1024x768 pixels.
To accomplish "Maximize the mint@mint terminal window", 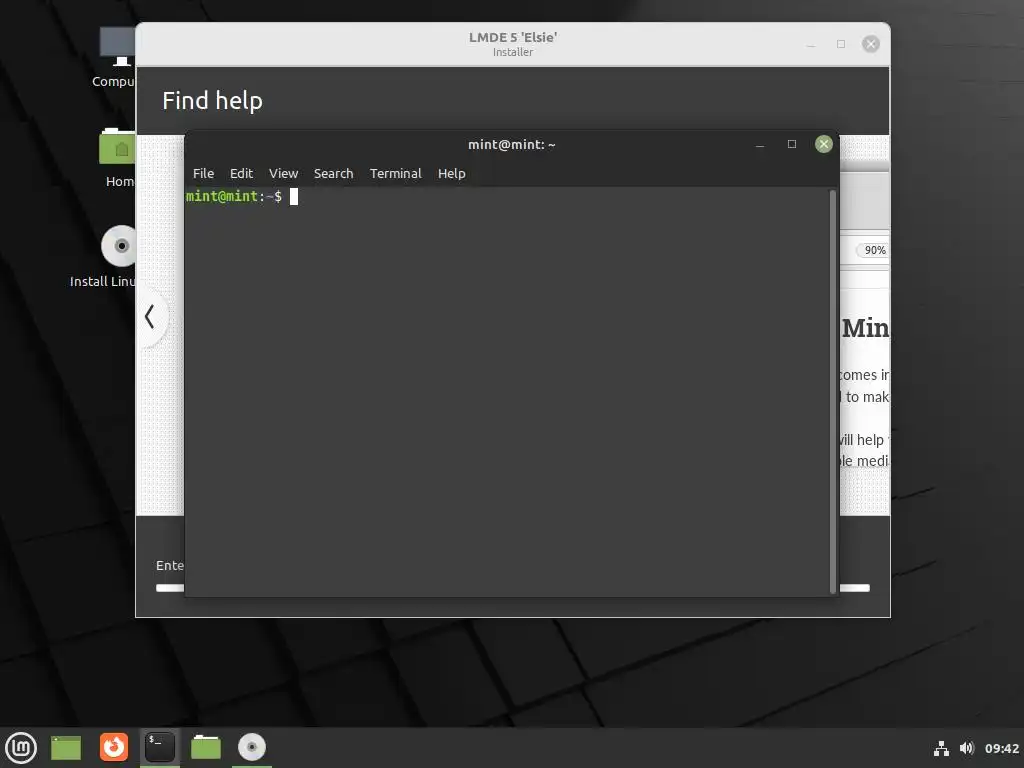I will (x=792, y=144).
